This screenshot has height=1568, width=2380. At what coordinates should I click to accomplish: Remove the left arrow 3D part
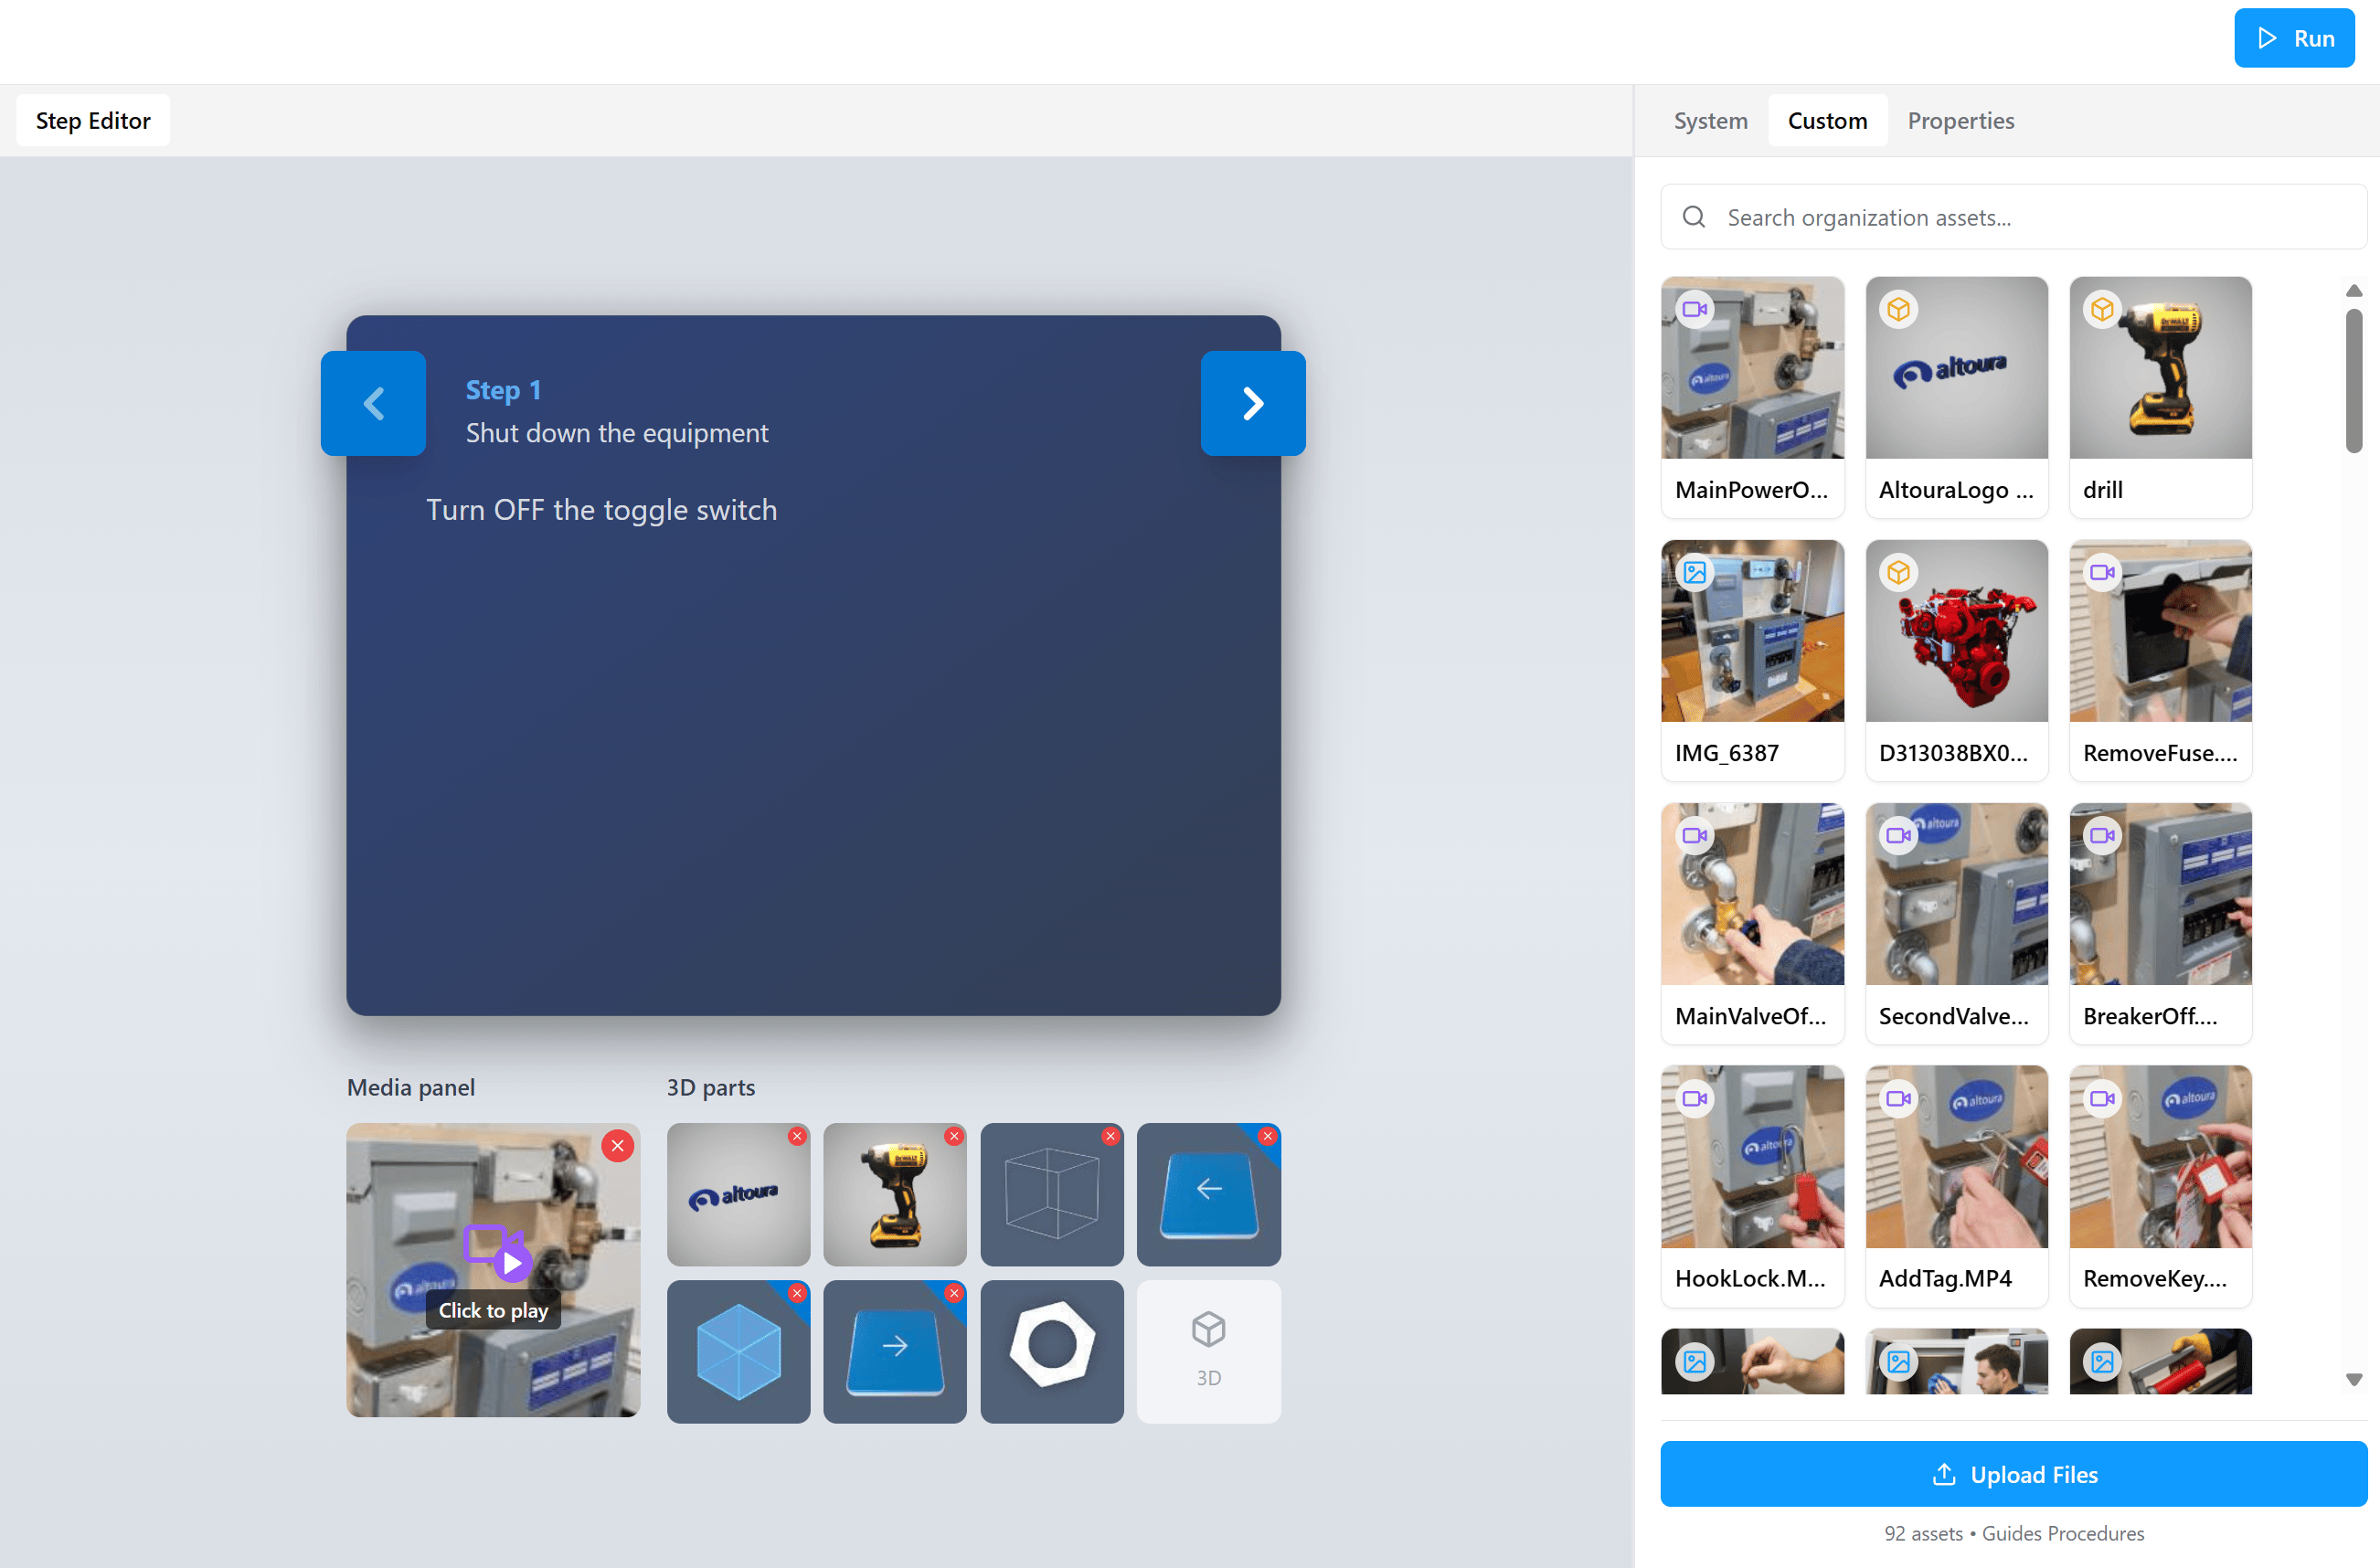point(1267,1136)
